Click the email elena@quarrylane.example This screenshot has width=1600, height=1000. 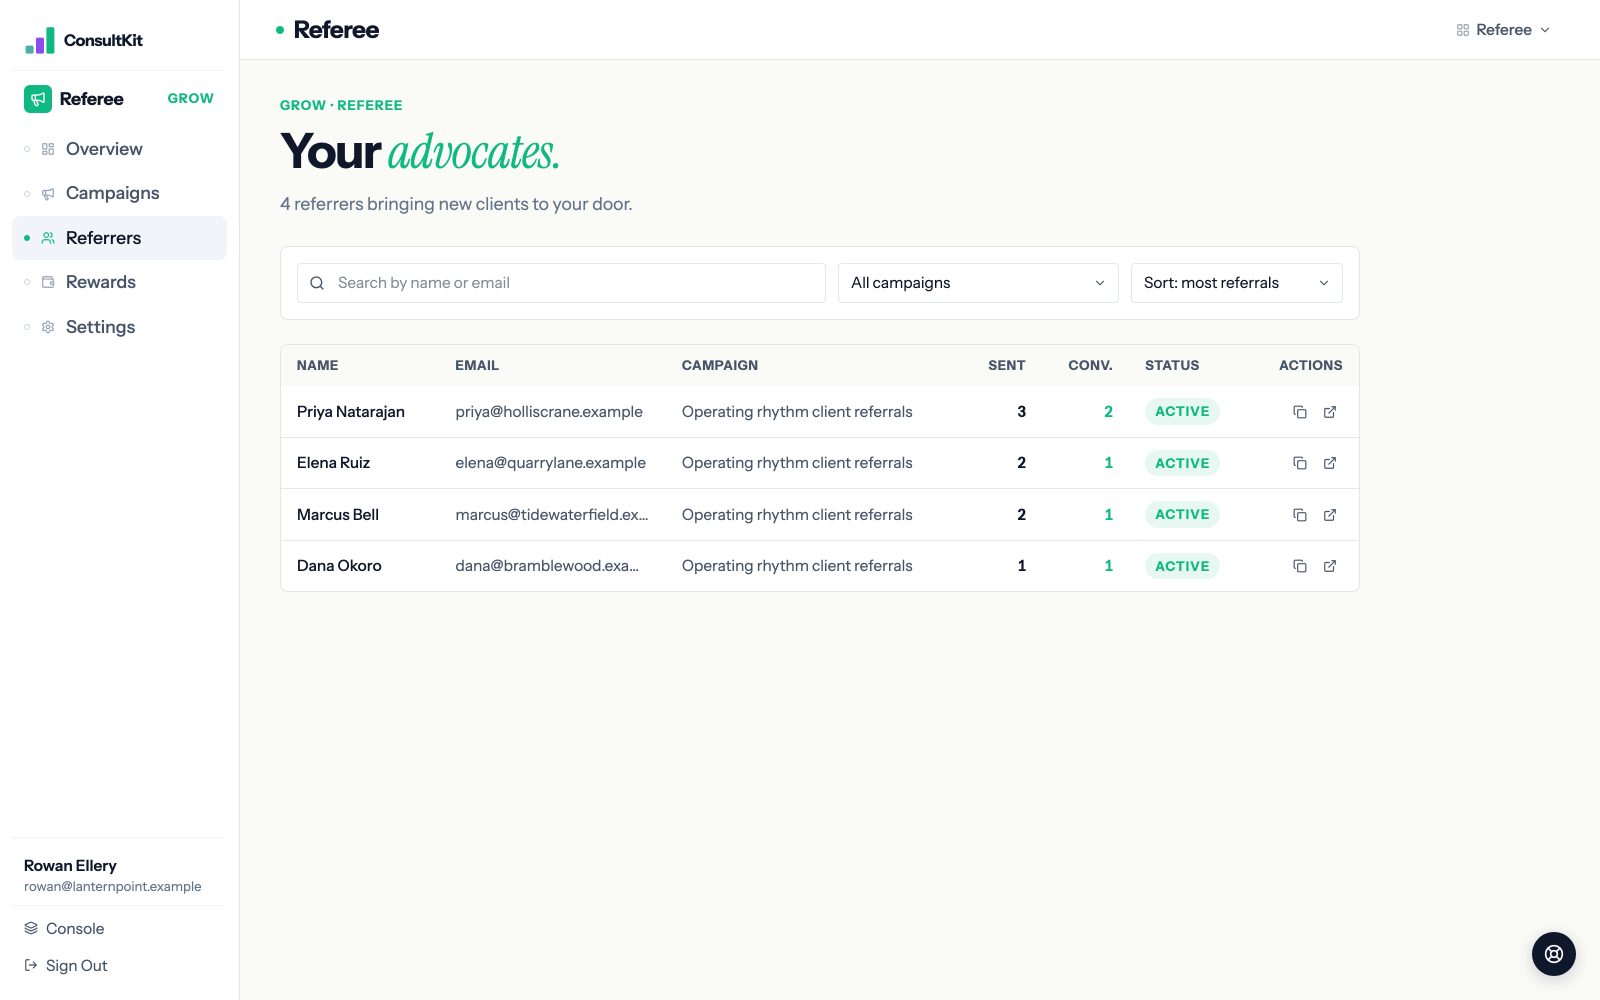coord(550,463)
